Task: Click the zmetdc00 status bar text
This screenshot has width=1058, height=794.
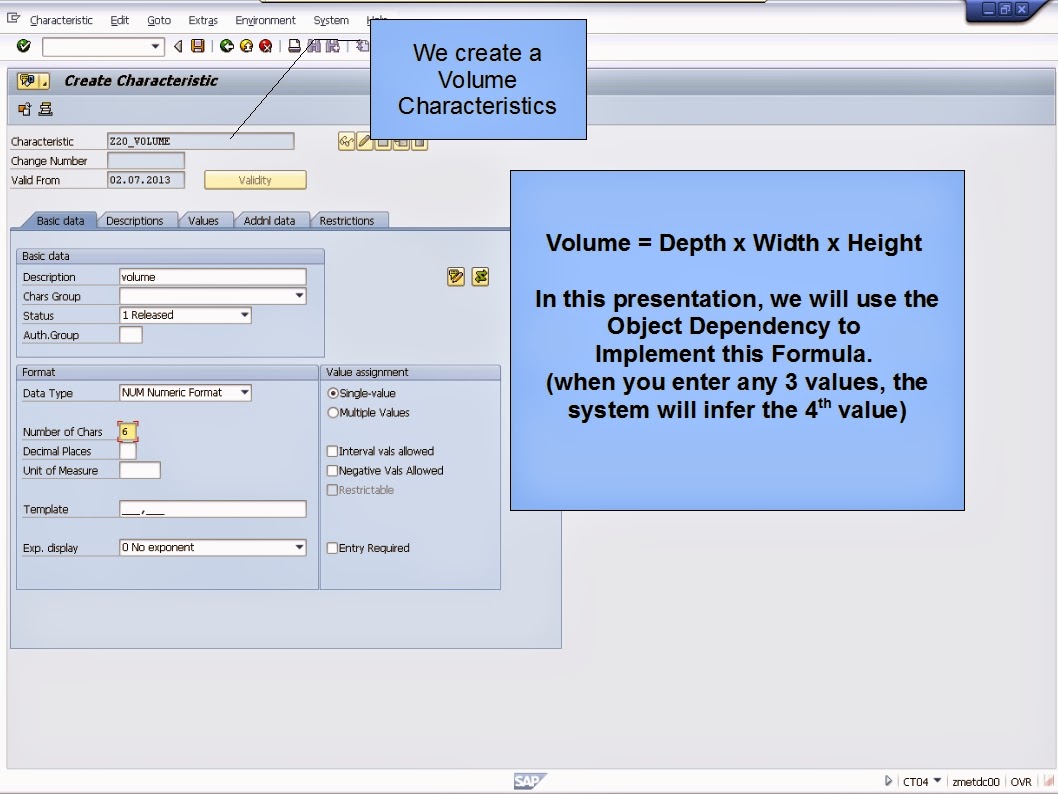Action: tap(975, 781)
